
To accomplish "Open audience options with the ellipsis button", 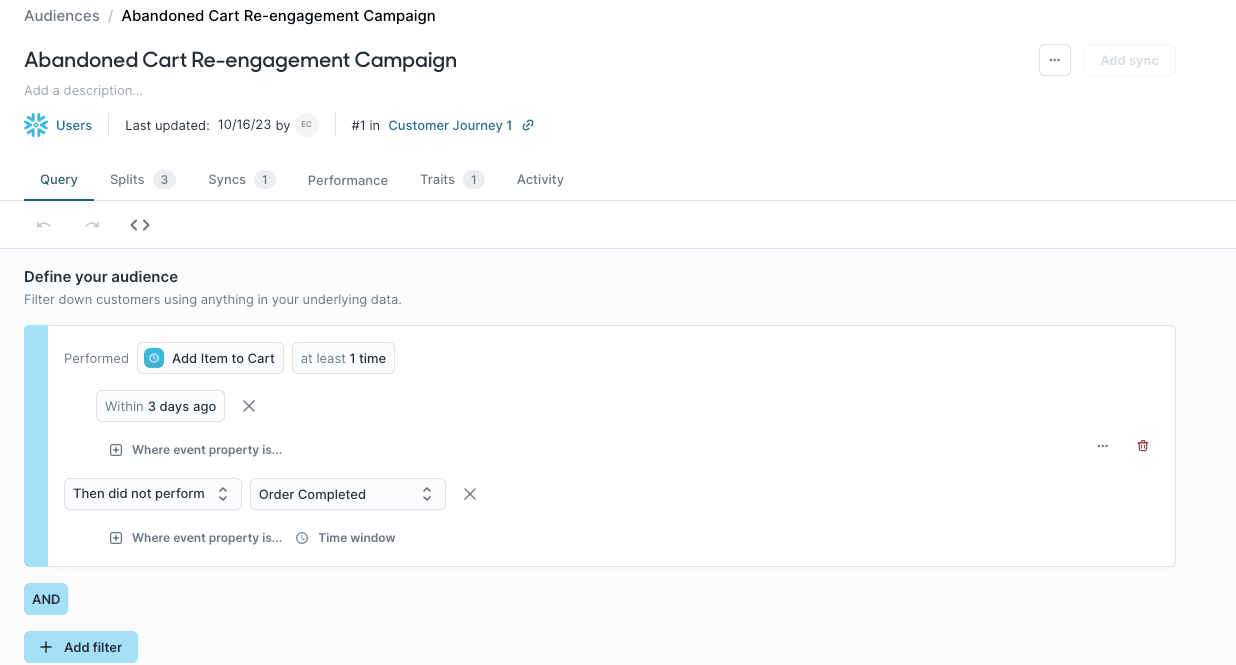I will click(x=1054, y=60).
